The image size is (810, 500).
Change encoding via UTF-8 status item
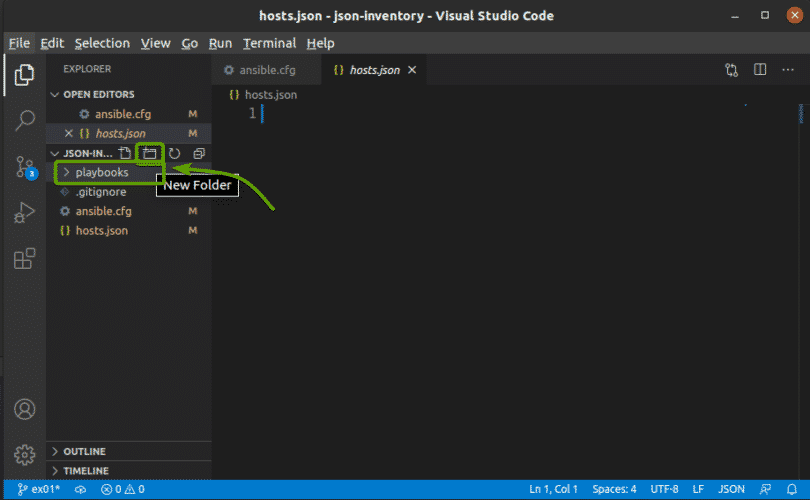(664, 489)
